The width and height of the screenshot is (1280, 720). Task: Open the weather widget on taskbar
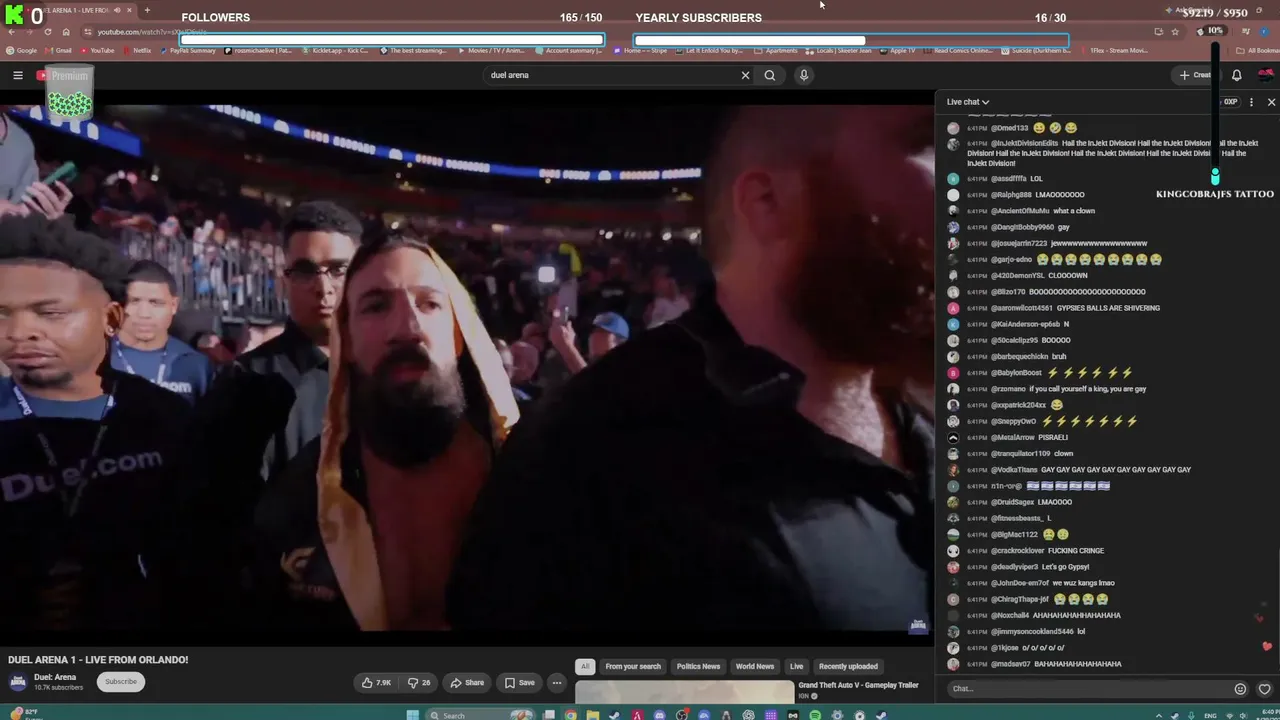coord(25,715)
